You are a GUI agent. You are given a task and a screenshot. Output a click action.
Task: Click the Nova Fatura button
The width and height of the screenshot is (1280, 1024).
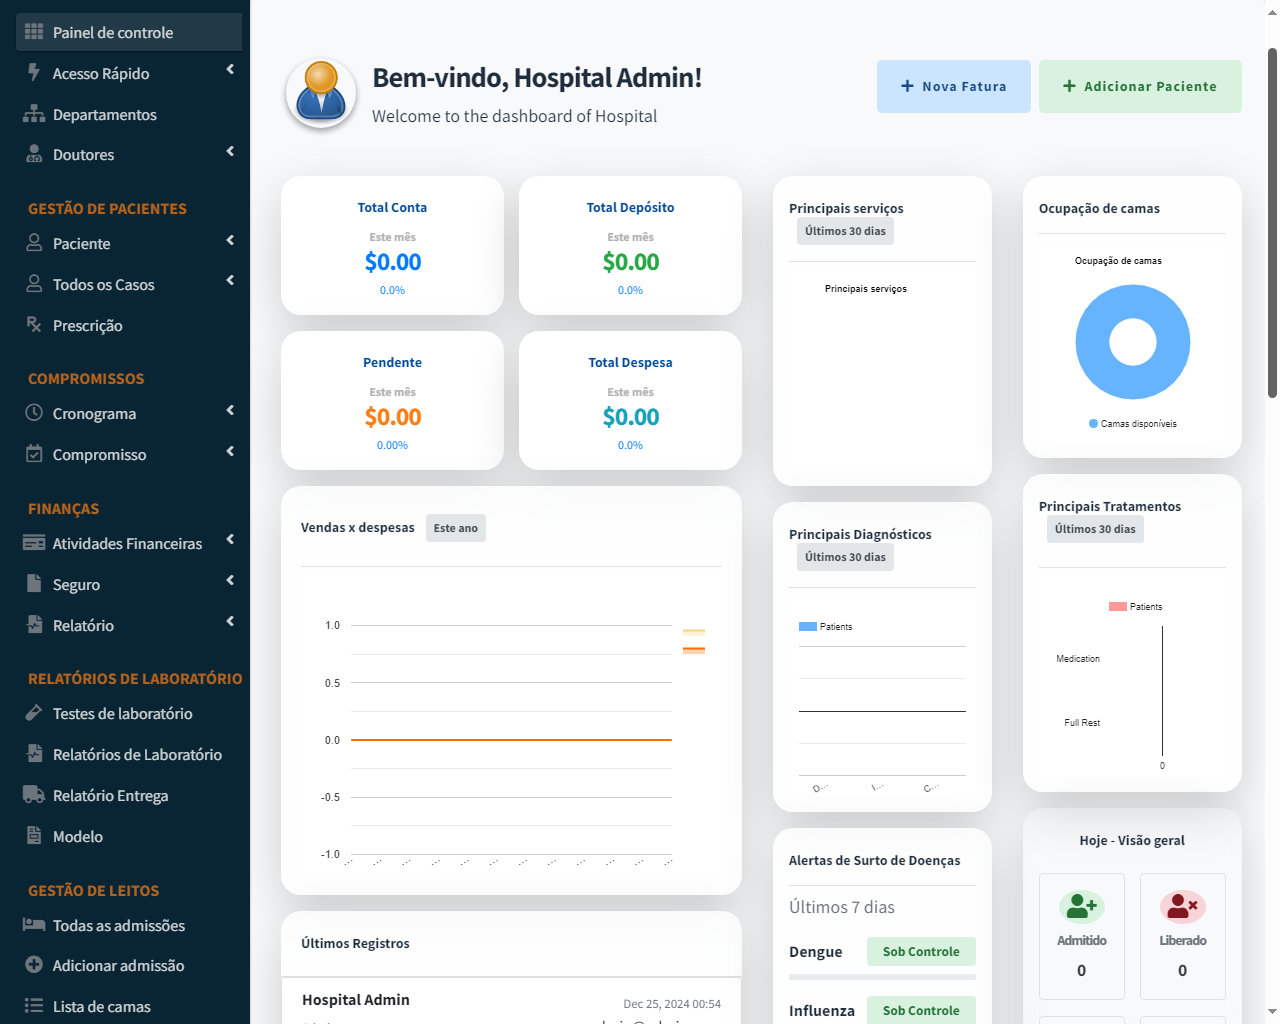pyautogui.click(x=953, y=86)
